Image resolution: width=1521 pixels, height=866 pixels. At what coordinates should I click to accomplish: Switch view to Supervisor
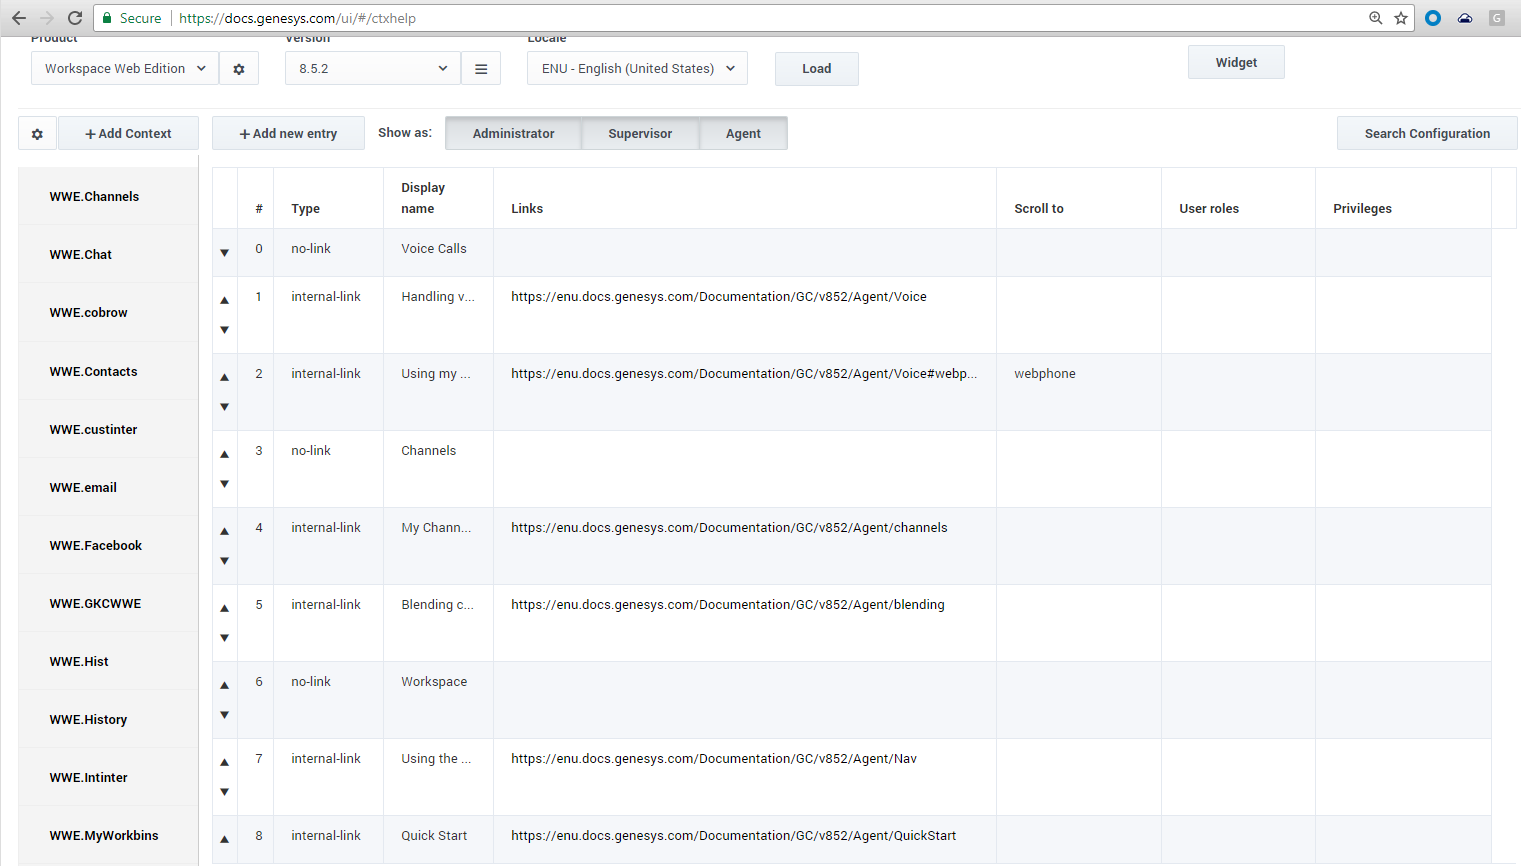640,134
